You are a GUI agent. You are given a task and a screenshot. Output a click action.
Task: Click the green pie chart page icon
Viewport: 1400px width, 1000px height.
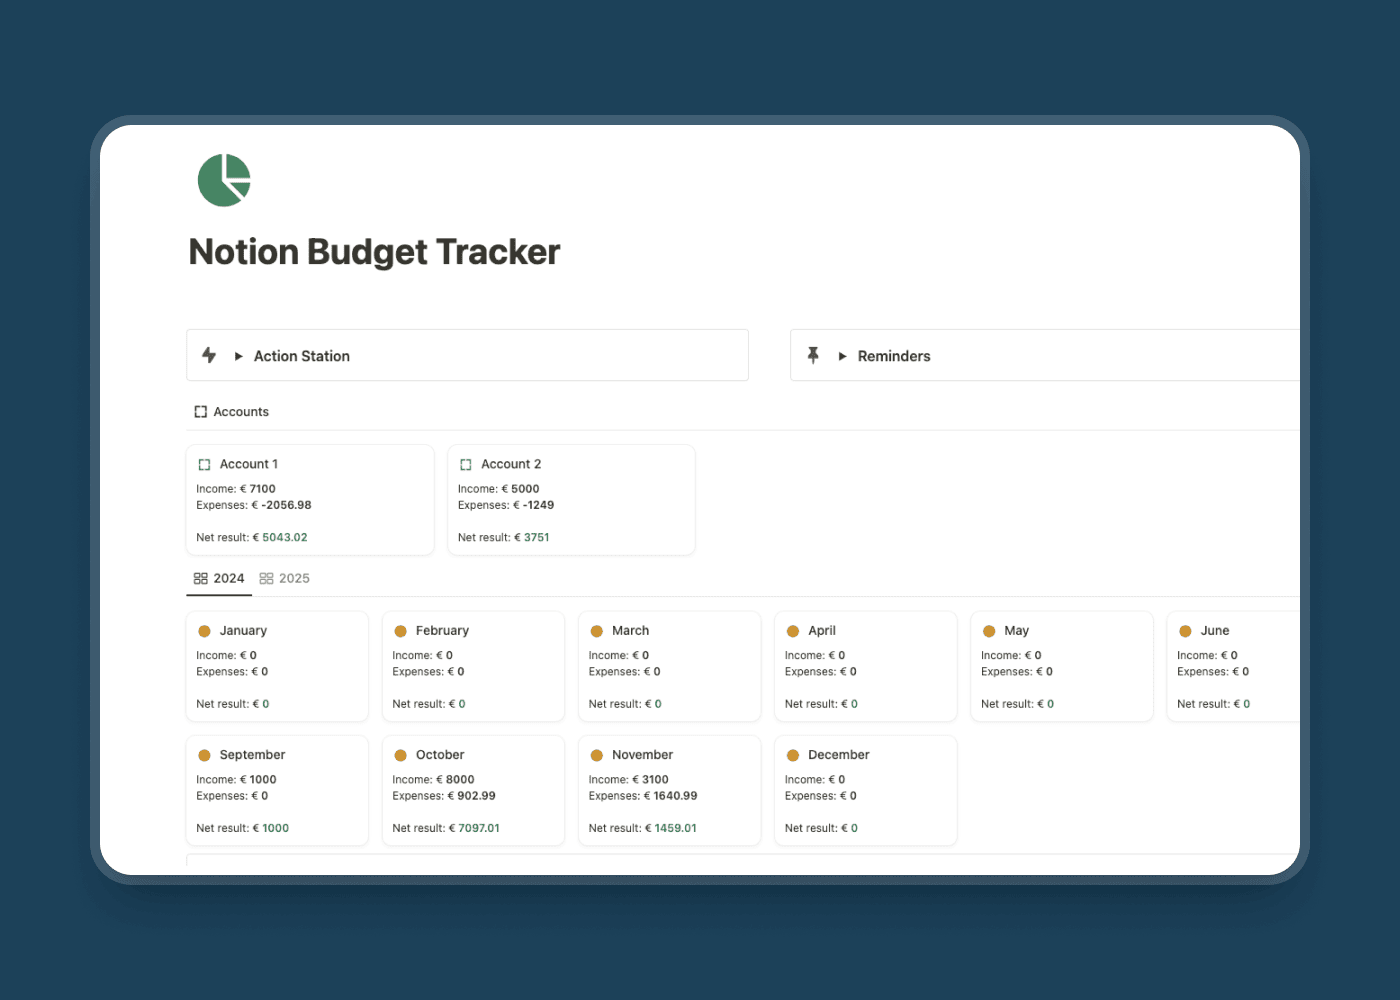224,181
